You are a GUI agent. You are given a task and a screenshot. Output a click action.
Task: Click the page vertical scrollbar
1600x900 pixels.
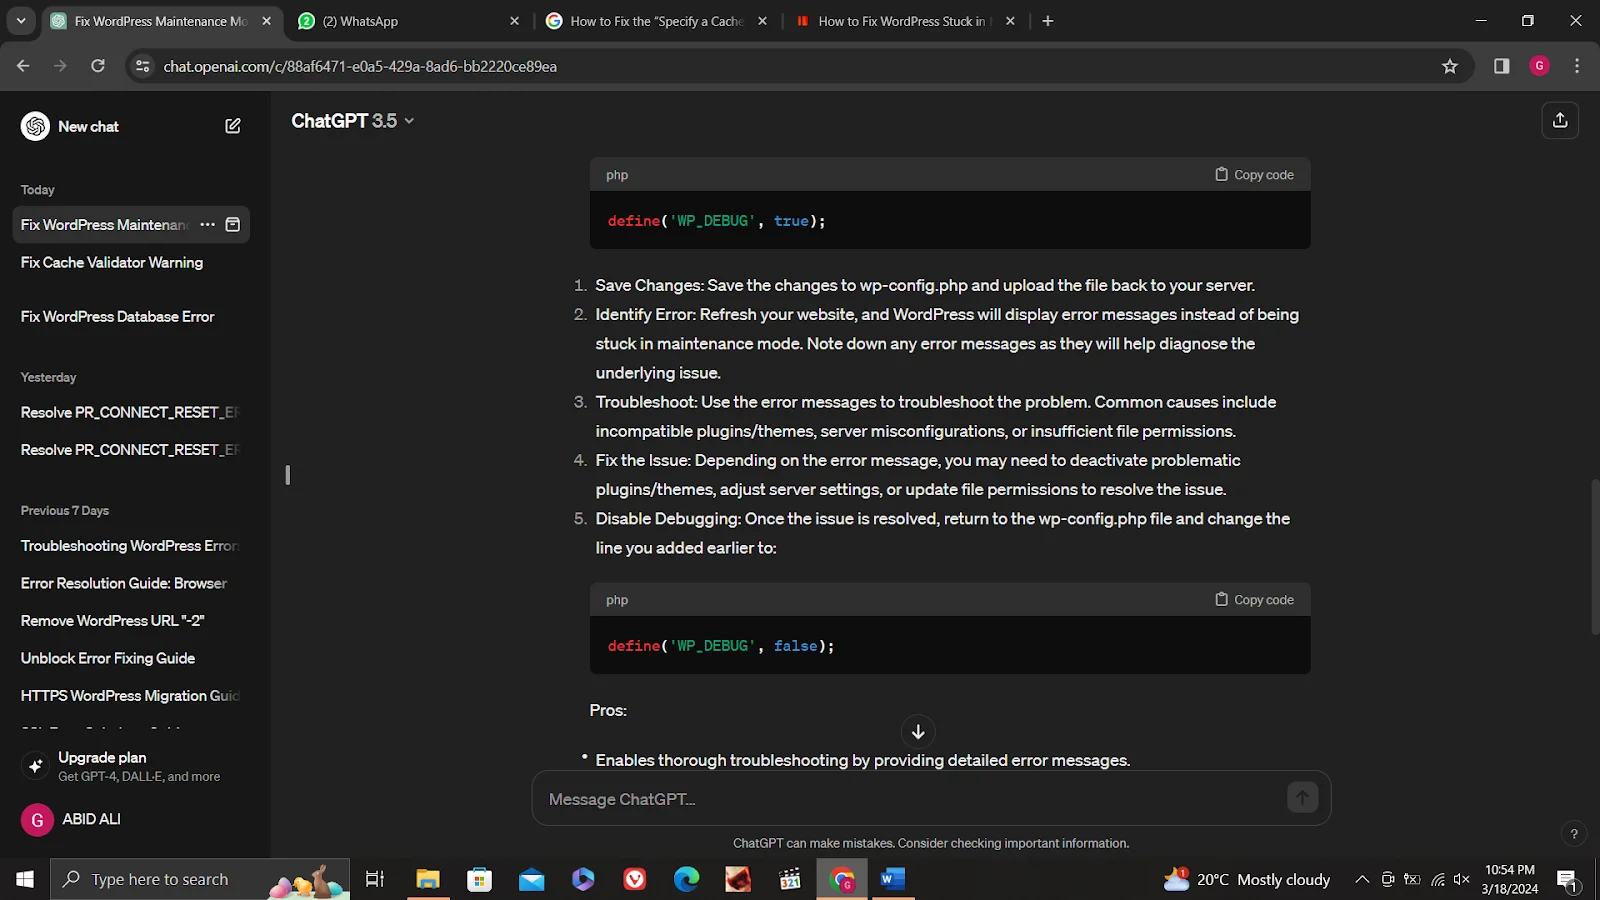[x=1594, y=556]
